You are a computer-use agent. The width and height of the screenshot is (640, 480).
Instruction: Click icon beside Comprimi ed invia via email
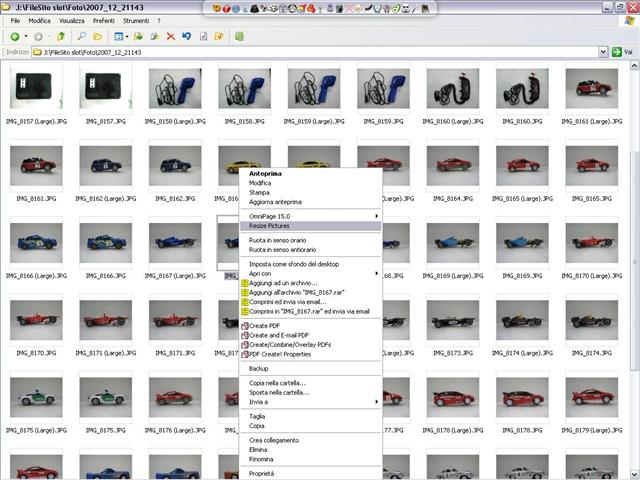(x=245, y=302)
